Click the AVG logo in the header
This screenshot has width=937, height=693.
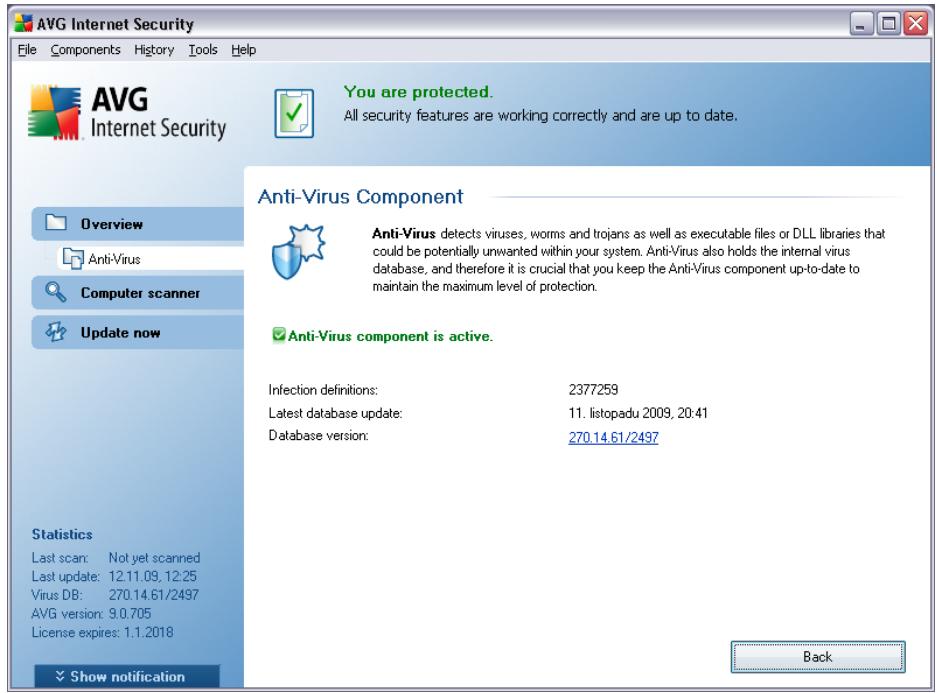(x=127, y=114)
